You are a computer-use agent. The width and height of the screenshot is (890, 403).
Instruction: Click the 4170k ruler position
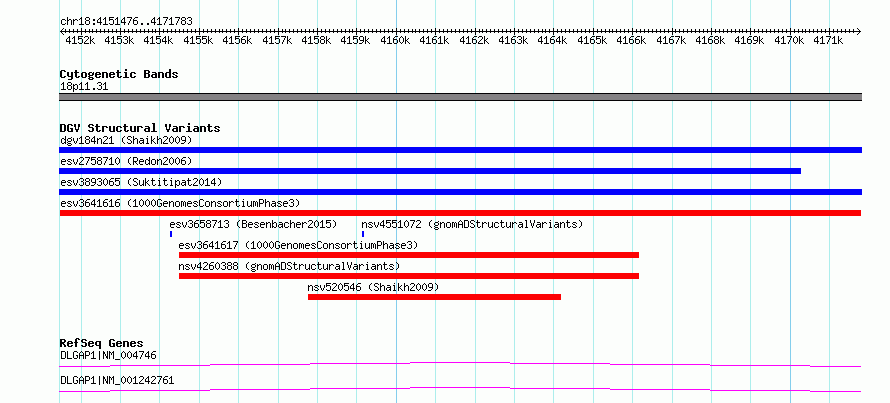[790, 40]
